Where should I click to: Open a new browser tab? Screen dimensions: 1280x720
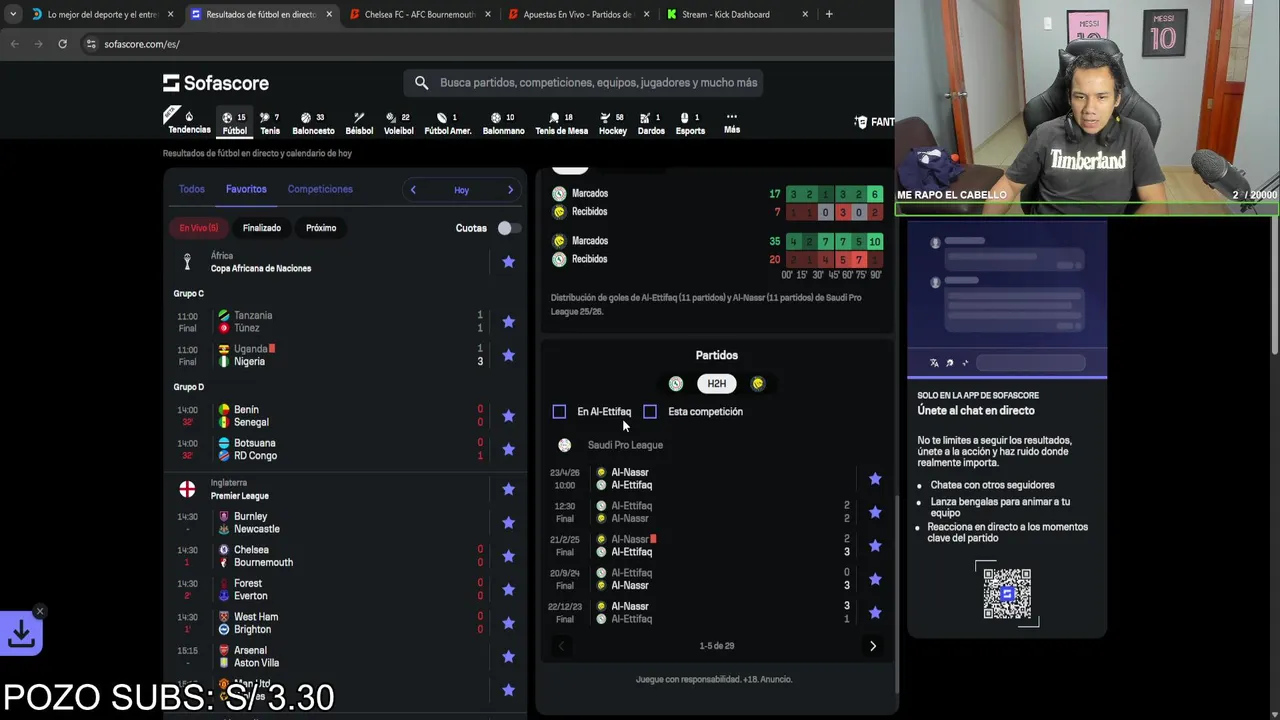[829, 14]
